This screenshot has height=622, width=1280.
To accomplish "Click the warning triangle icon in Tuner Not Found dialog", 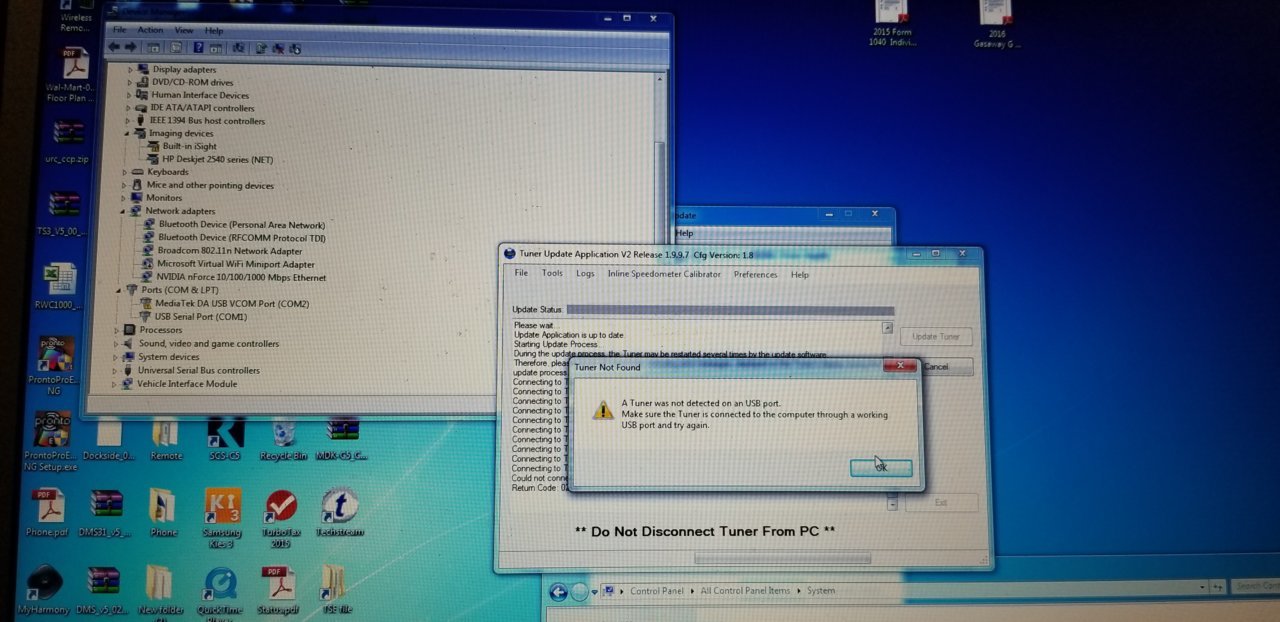I will [x=603, y=410].
